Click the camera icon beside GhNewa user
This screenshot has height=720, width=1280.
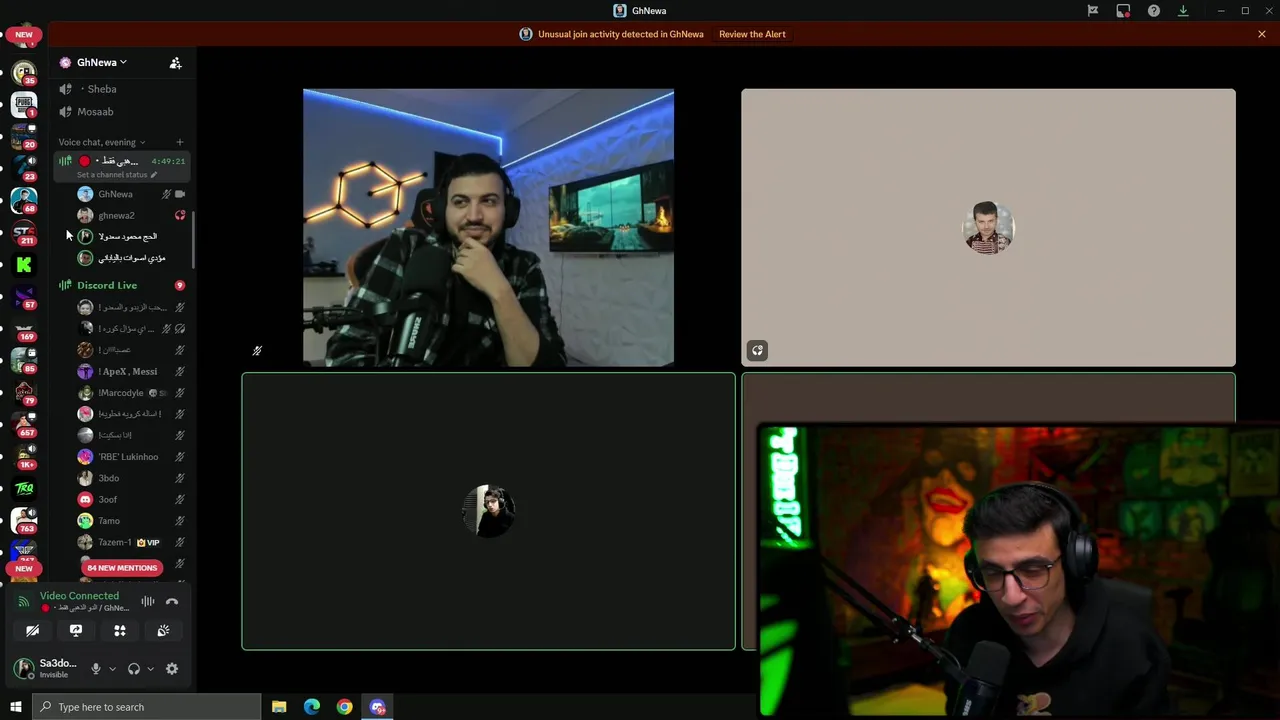click(x=180, y=194)
